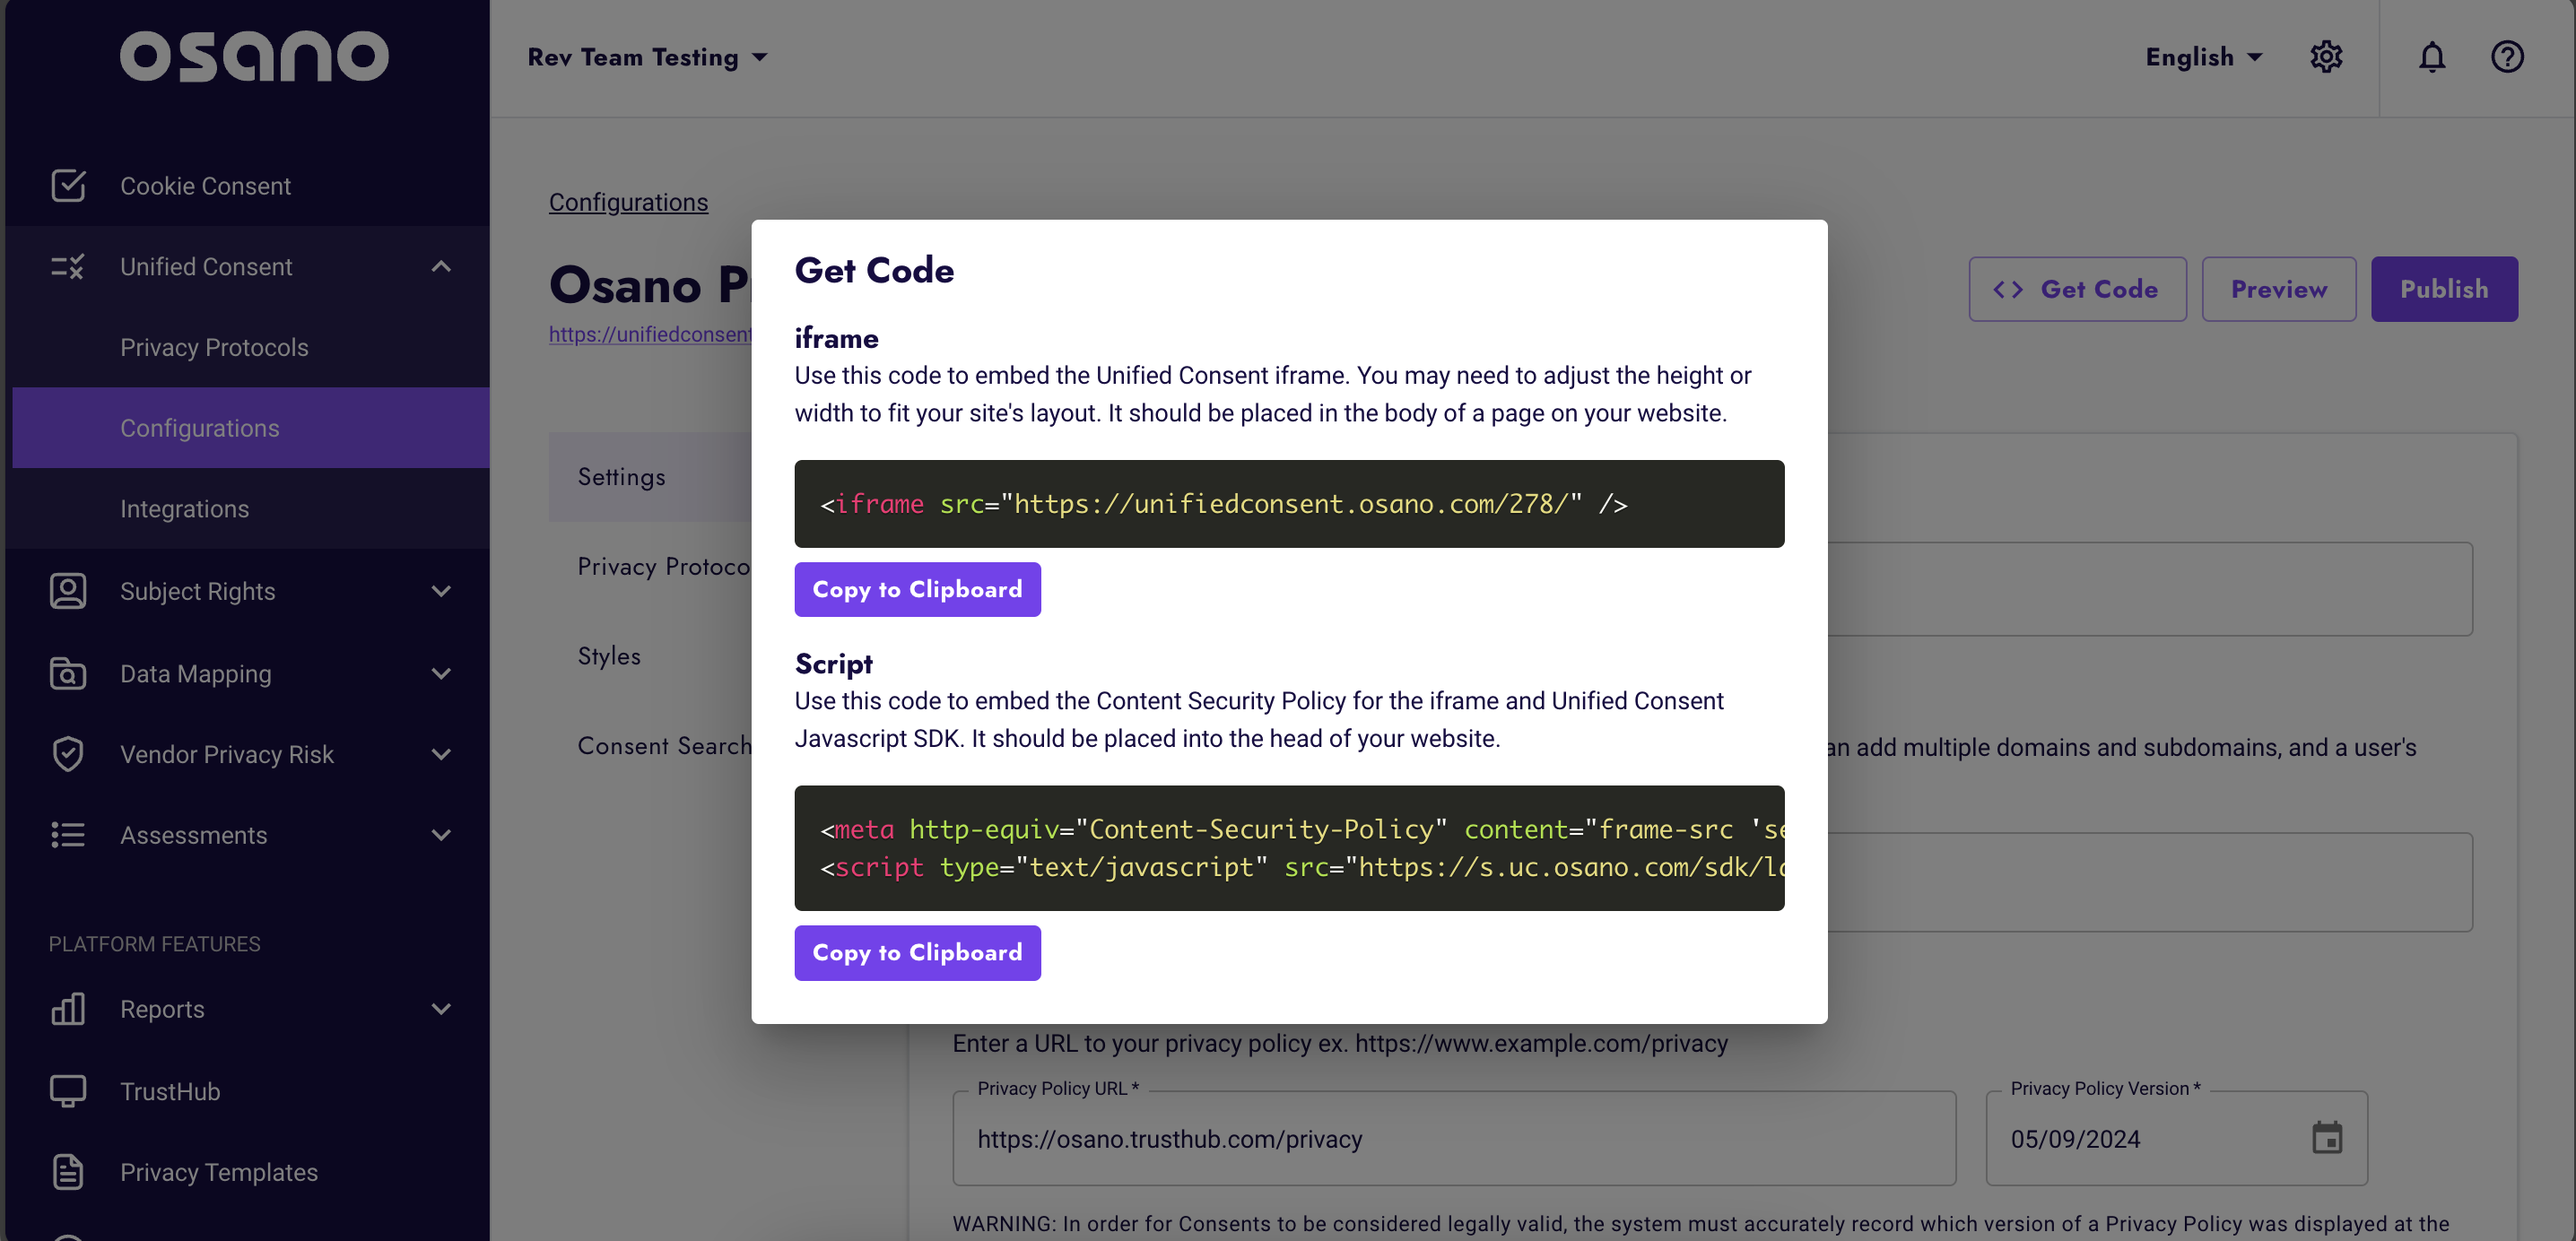Open notifications bell icon
2576x1241 pixels.
(2432, 57)
